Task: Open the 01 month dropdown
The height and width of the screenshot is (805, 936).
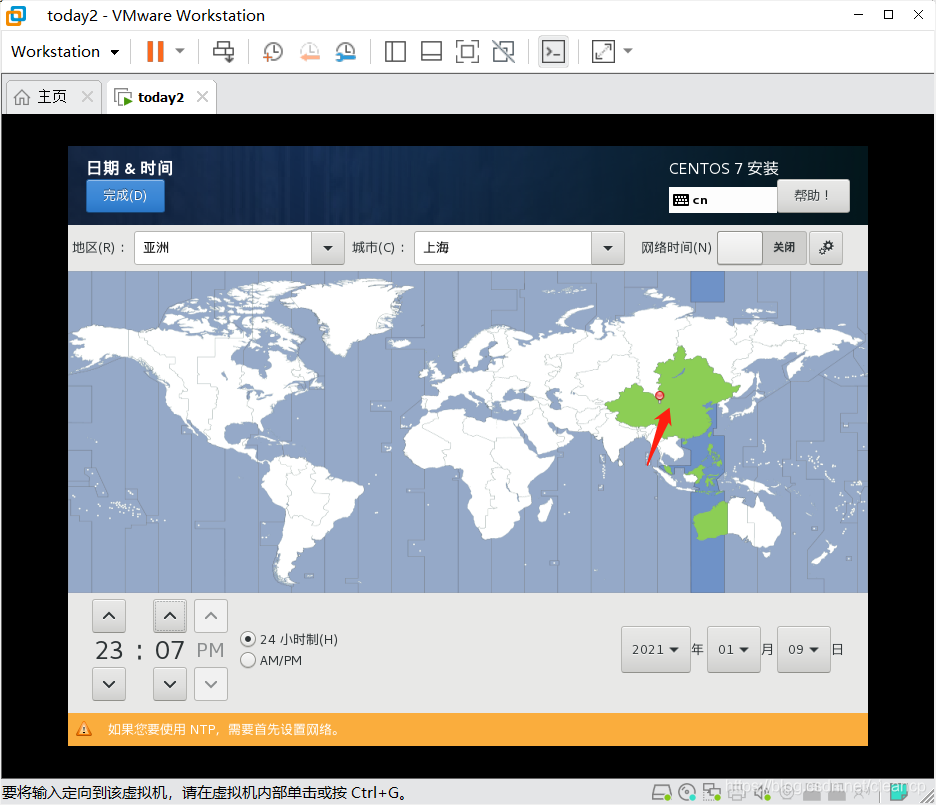Action: 734,649
